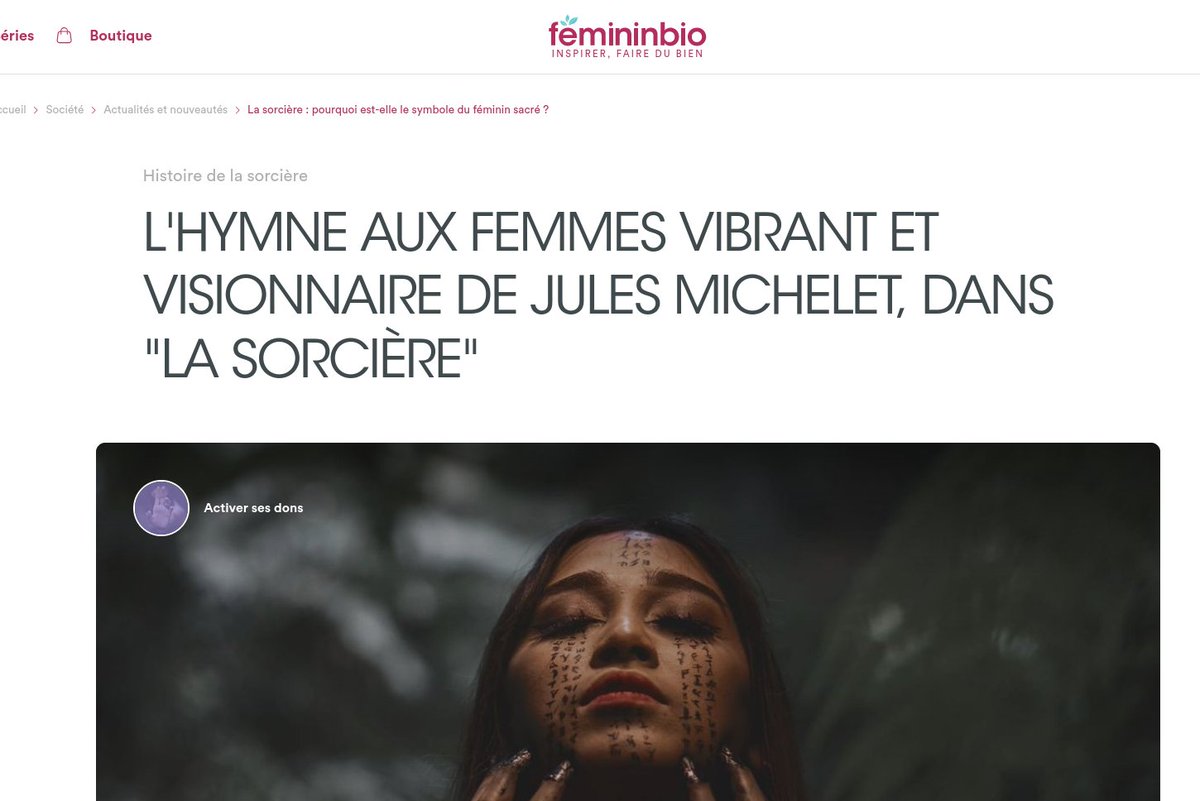The image size is (1200, 801).
Task: Click the Activer ses dons author avatar
Action: 162,508
